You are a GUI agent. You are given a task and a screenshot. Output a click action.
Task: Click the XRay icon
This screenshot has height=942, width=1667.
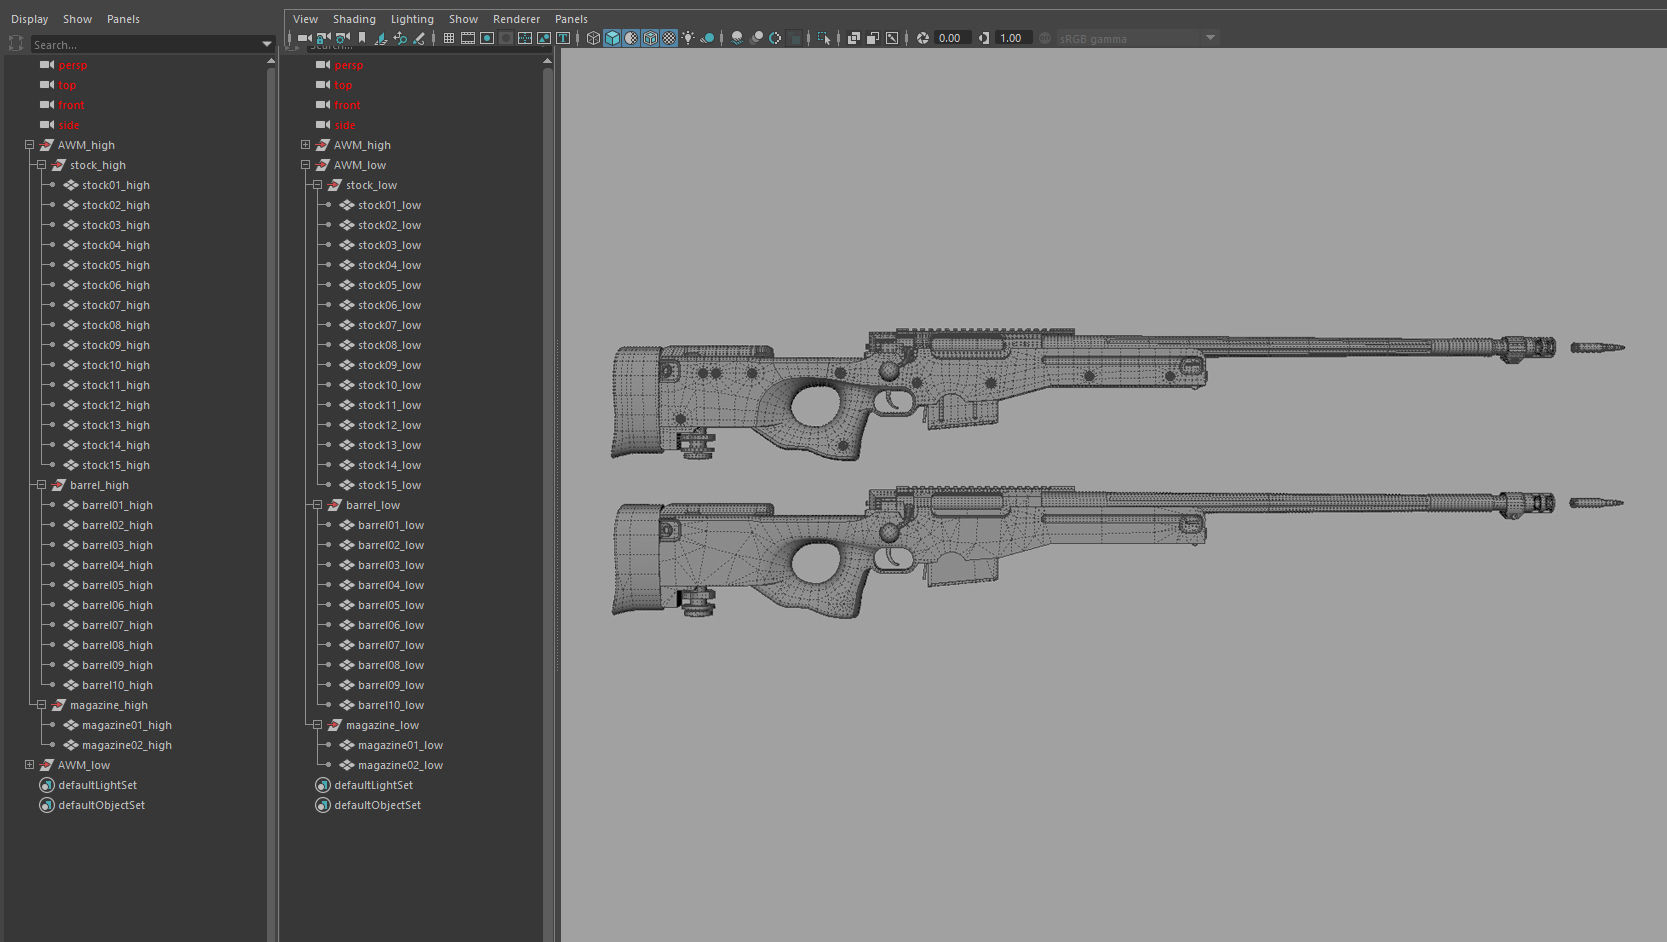pos(854,38)
